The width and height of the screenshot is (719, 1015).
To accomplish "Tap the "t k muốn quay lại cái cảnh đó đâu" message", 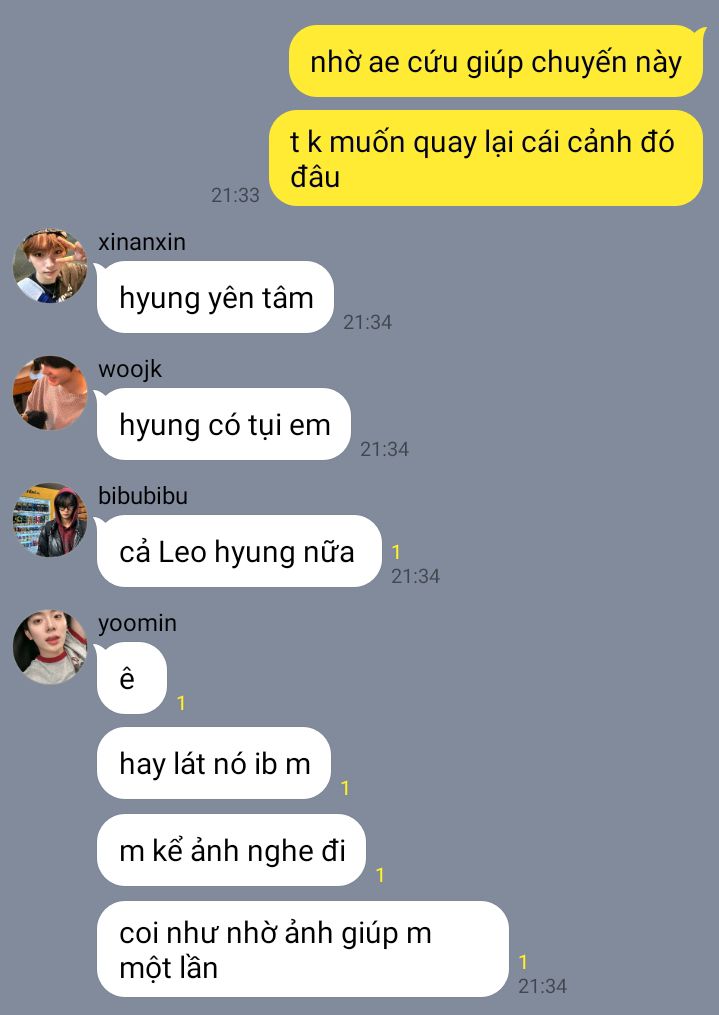I will click(x=485, y=159).
